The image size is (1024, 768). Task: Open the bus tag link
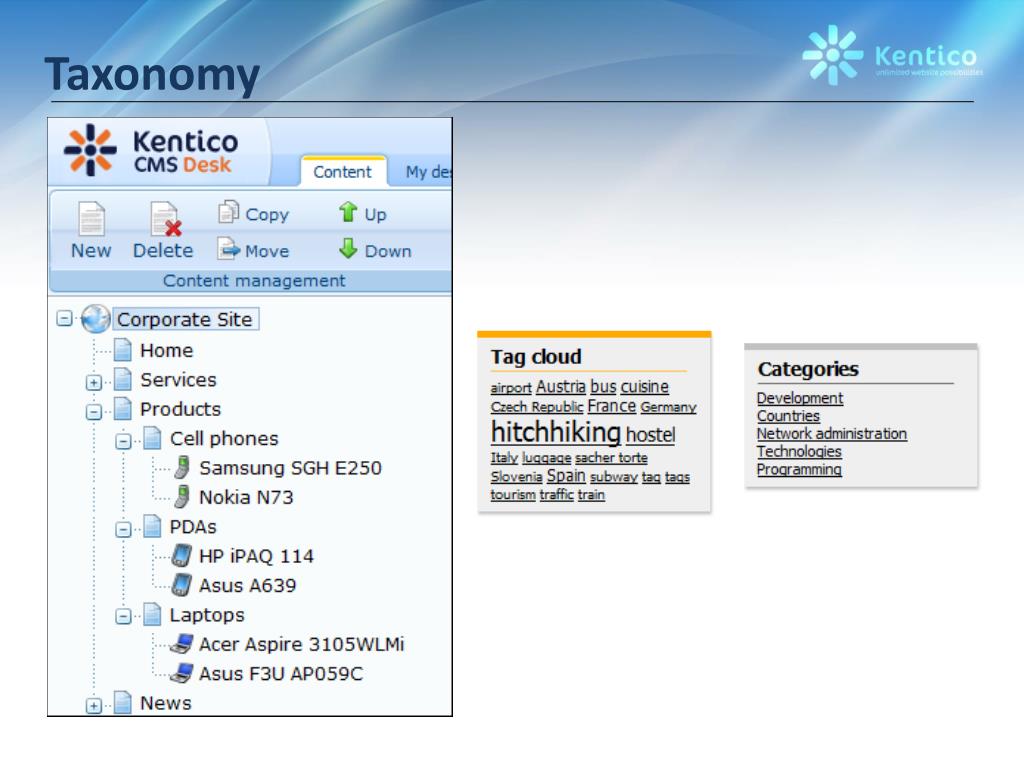point(603,387)
